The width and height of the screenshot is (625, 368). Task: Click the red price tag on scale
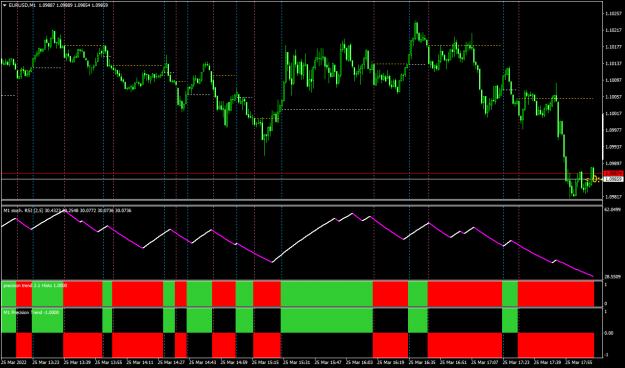[x=614, y=173]
